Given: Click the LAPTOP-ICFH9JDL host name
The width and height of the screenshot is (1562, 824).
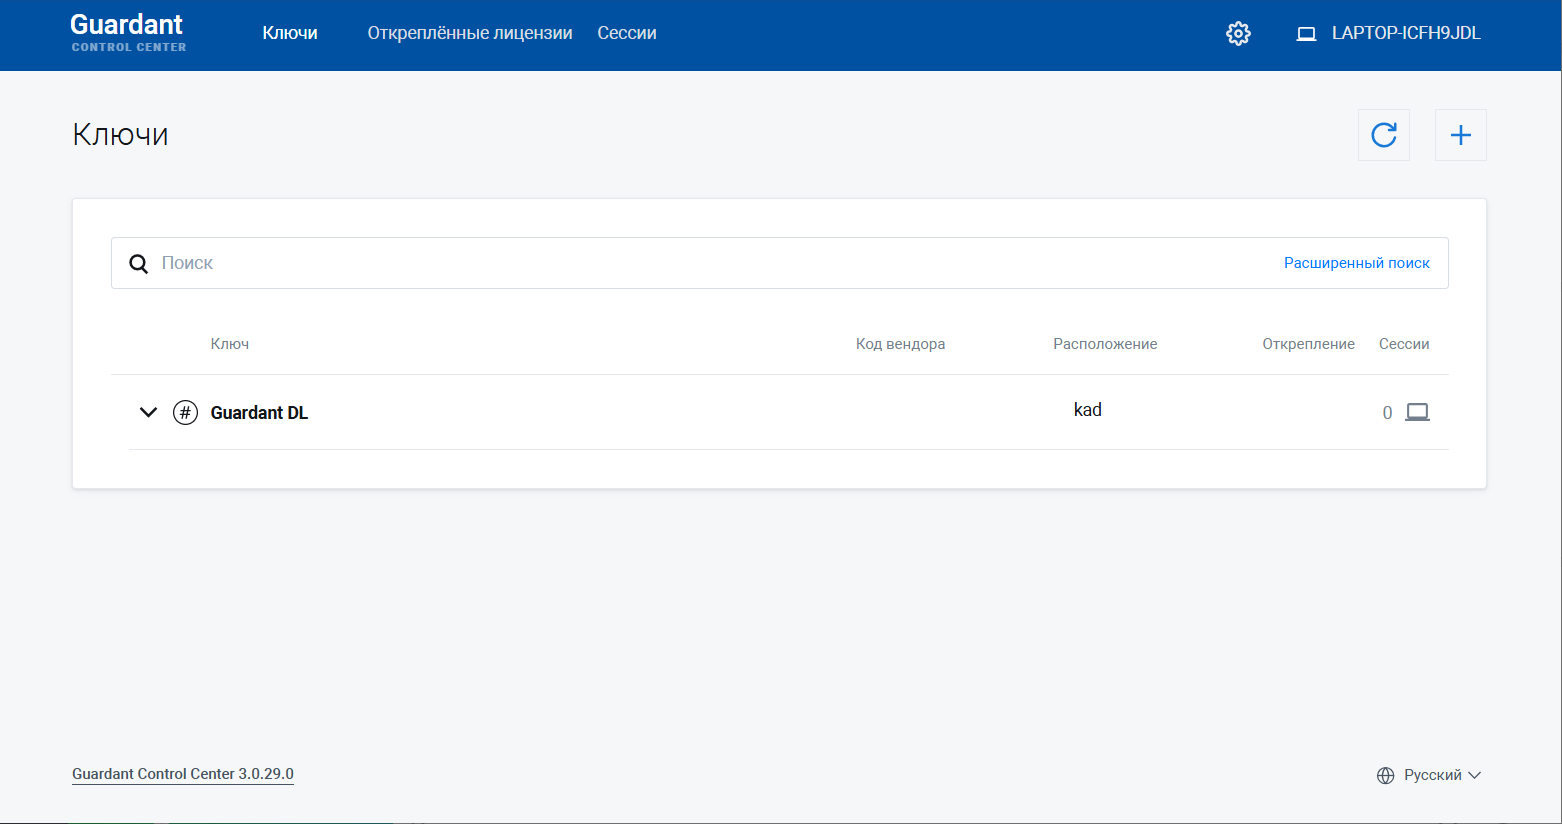Looking at the screenshot, I should tap(1405, 33).
